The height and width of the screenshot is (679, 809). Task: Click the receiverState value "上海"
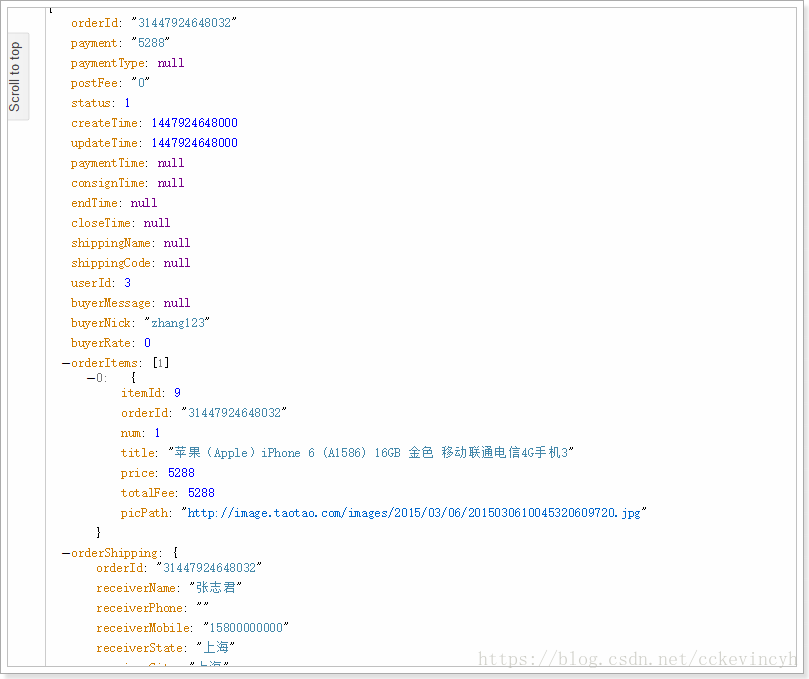point(216,648)
